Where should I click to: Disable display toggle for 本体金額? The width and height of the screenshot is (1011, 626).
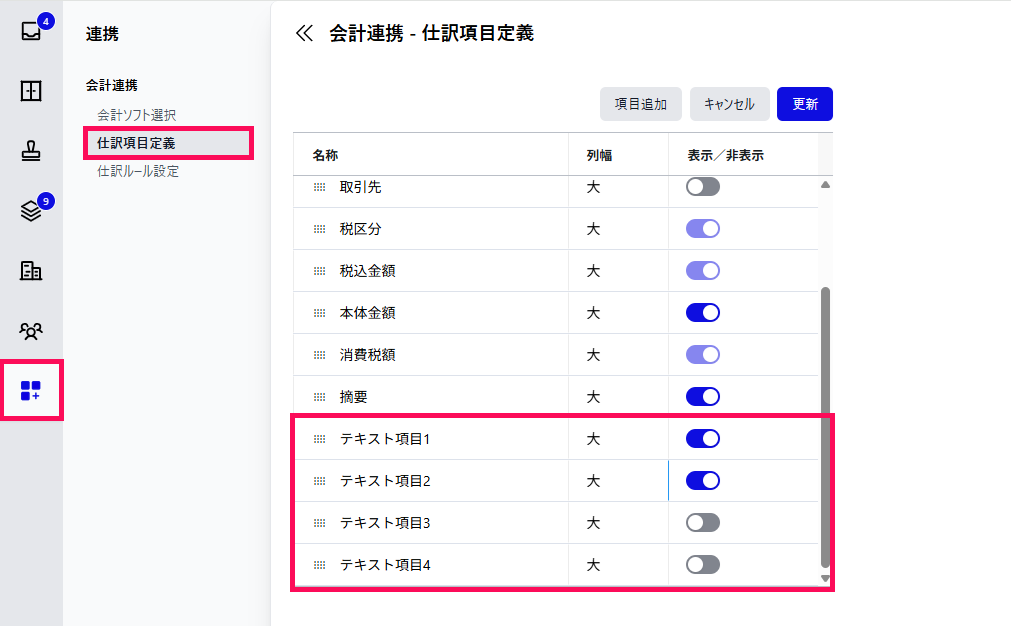[x=703, y=313]
